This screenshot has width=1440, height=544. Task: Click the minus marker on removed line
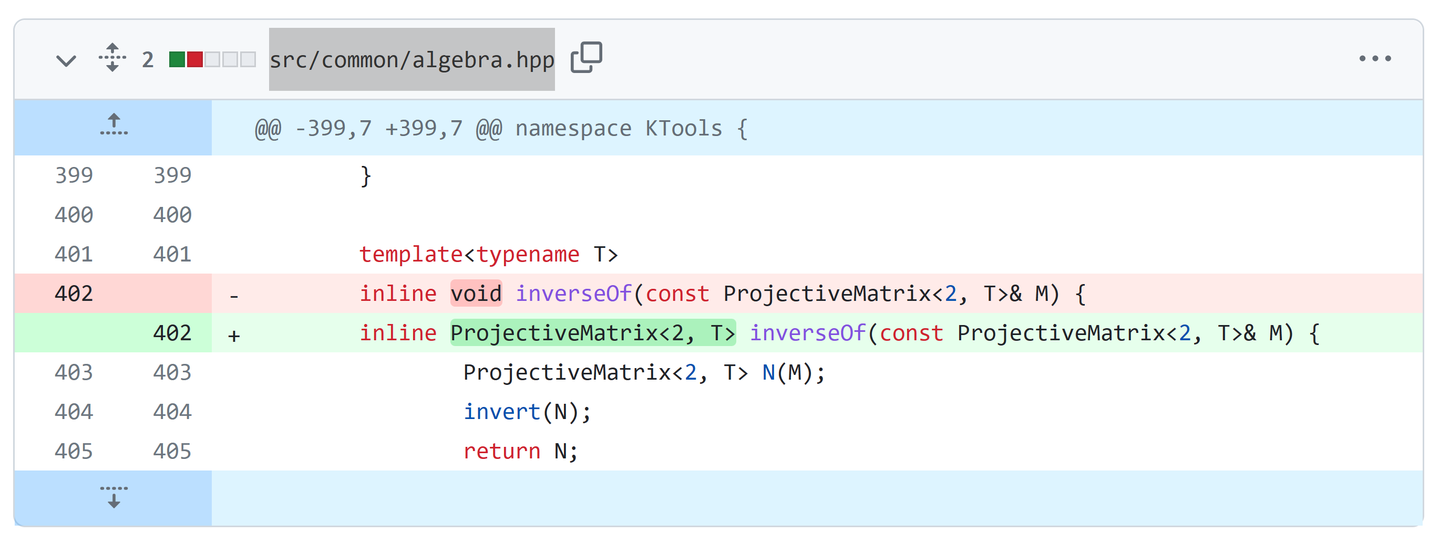[x=234, y=296]
